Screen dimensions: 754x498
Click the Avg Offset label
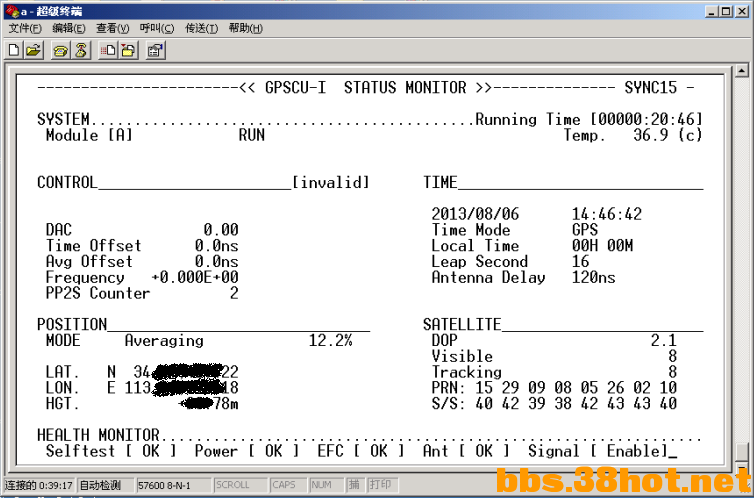tap(89, 261)
